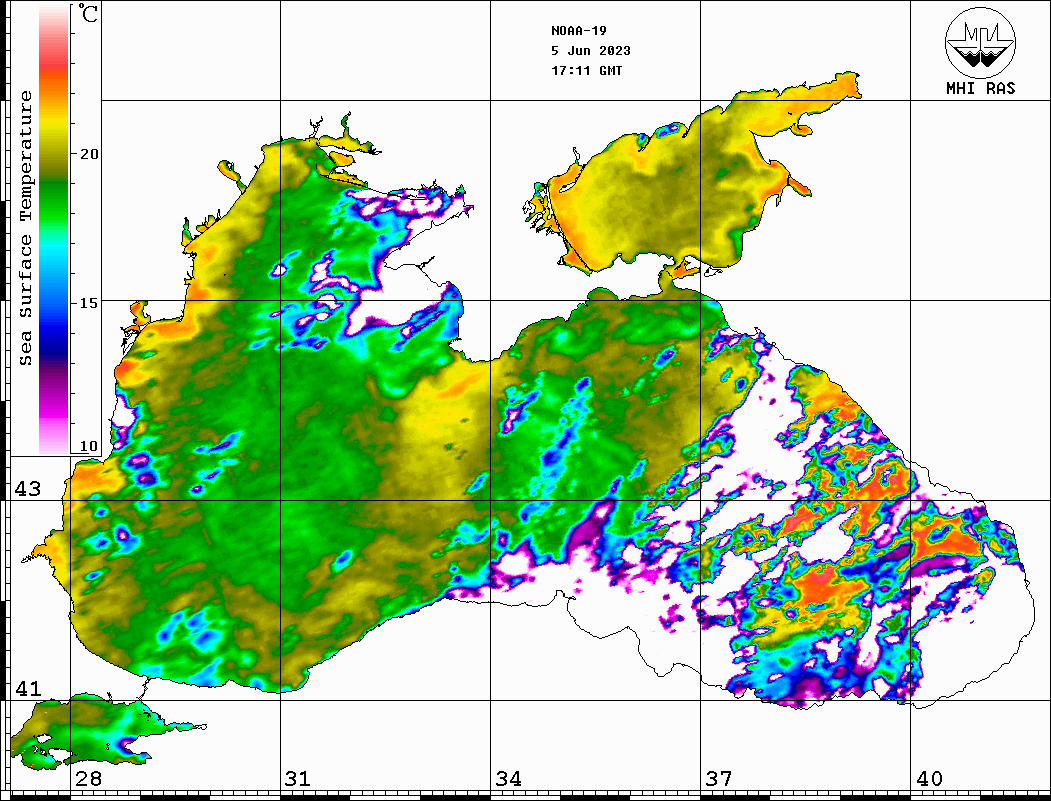Click the time text 17:11 GMT
1051x801 pixels.
586,70
